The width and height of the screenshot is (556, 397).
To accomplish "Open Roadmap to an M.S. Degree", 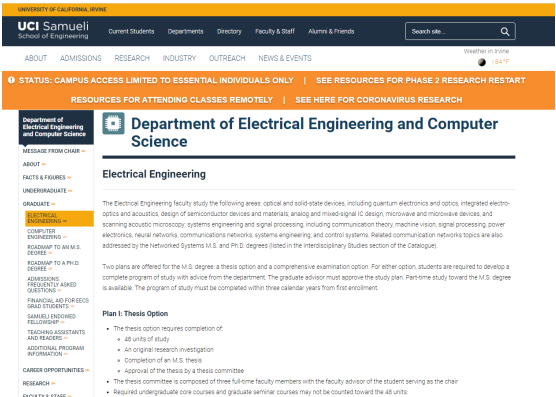I will (54, 250).
